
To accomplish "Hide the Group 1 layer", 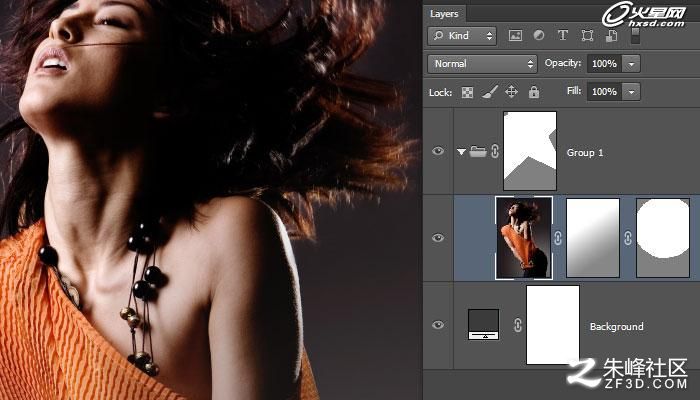I will click(x=438, y=151).
